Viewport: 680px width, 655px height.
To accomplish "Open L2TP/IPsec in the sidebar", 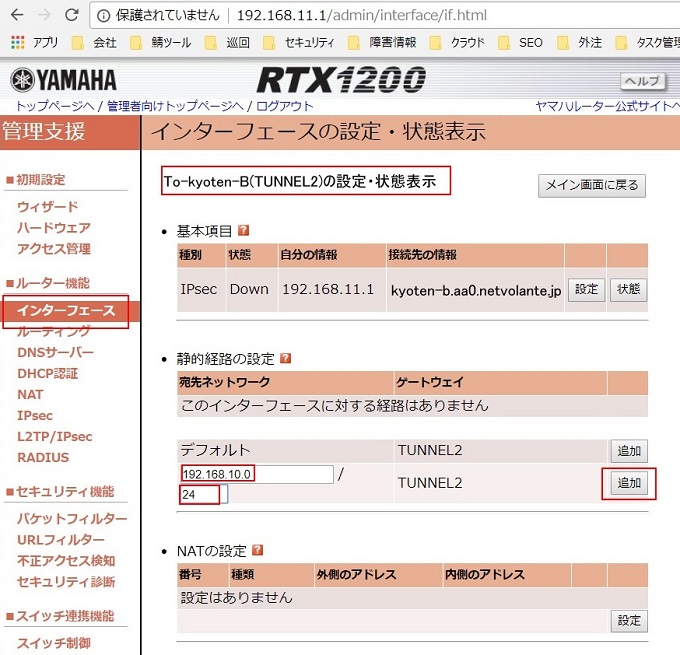I will tap(55, 436).
